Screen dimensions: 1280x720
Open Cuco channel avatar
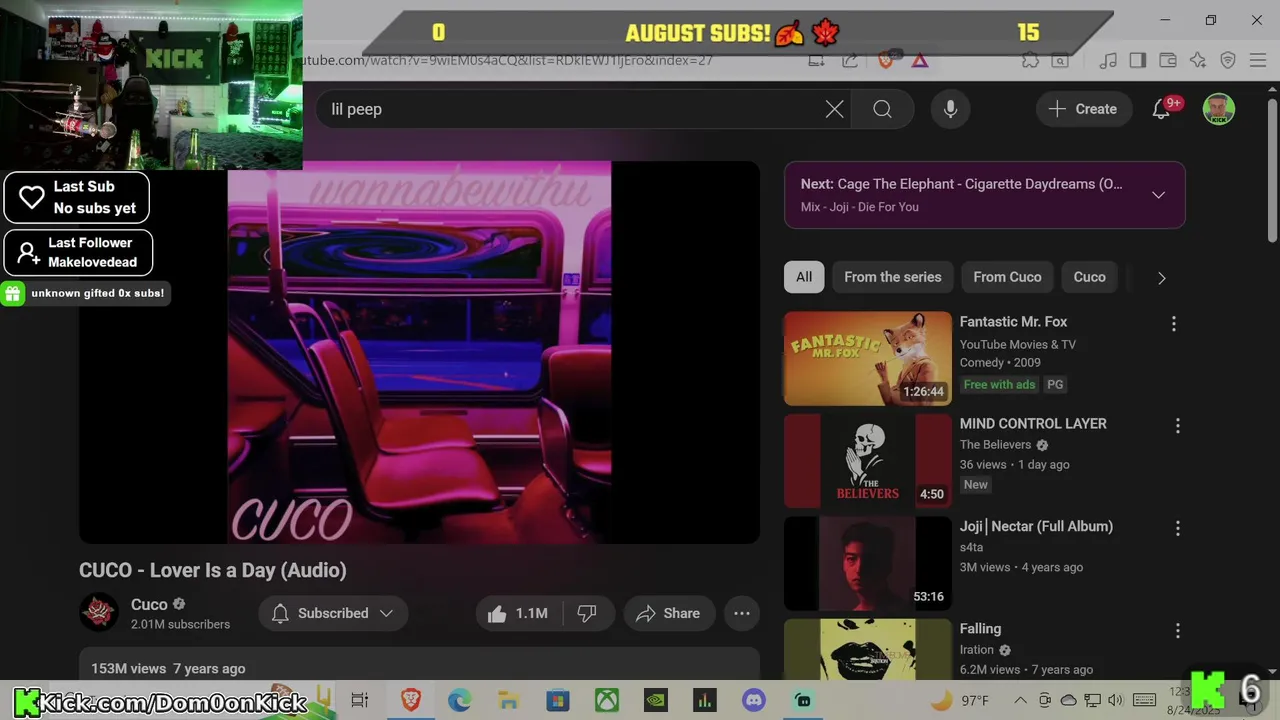pyautogui.click(x=99, y=613)
